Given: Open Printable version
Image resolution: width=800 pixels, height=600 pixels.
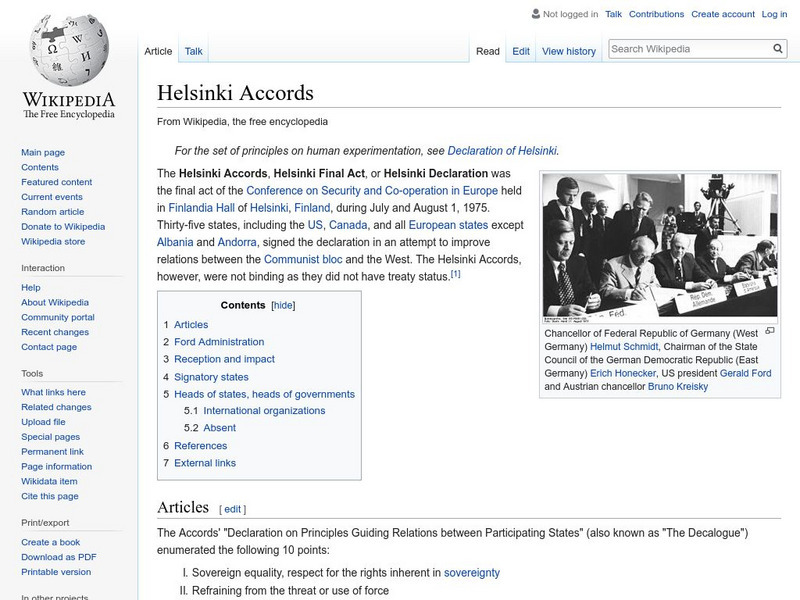Looking at the screenshot, I should pos(56,572).
